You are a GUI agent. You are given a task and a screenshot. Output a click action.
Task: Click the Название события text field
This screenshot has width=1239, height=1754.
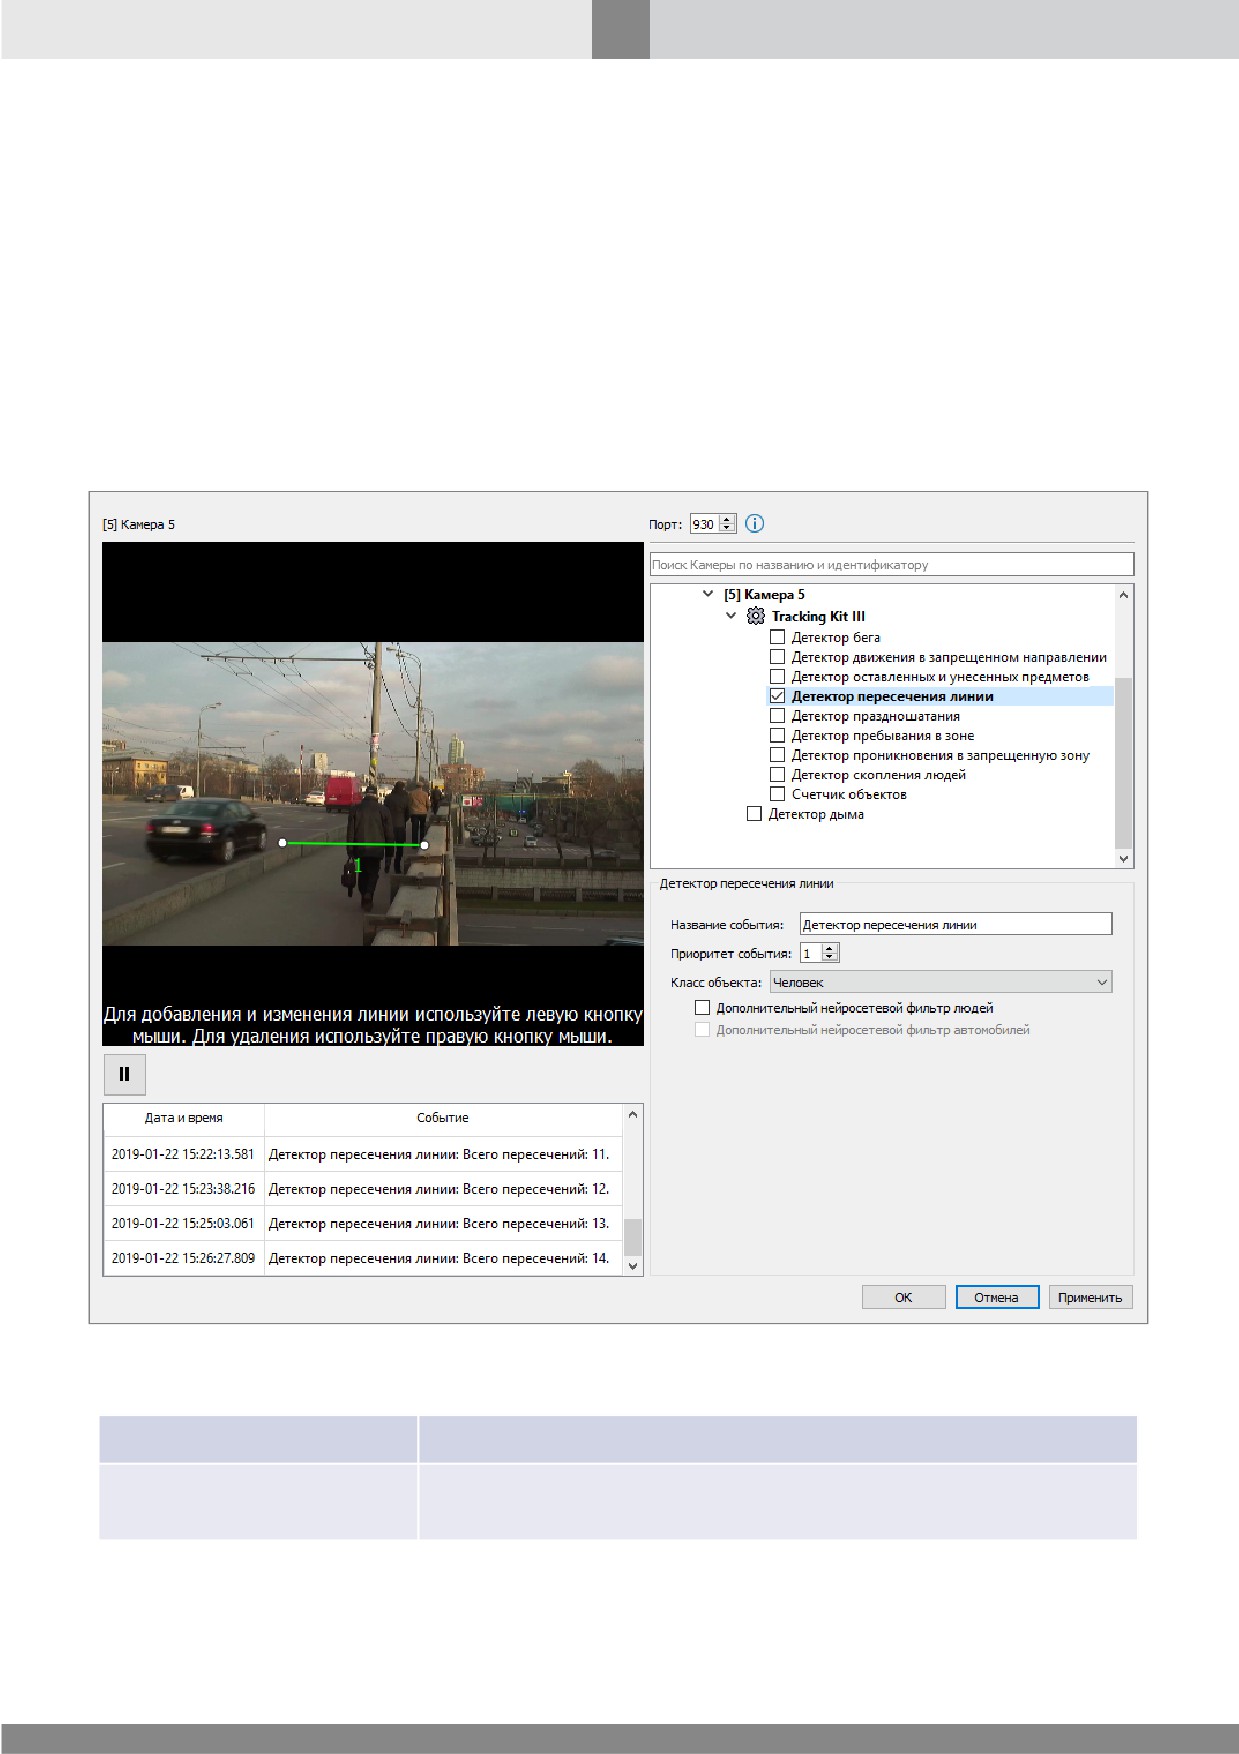[956, 924]
